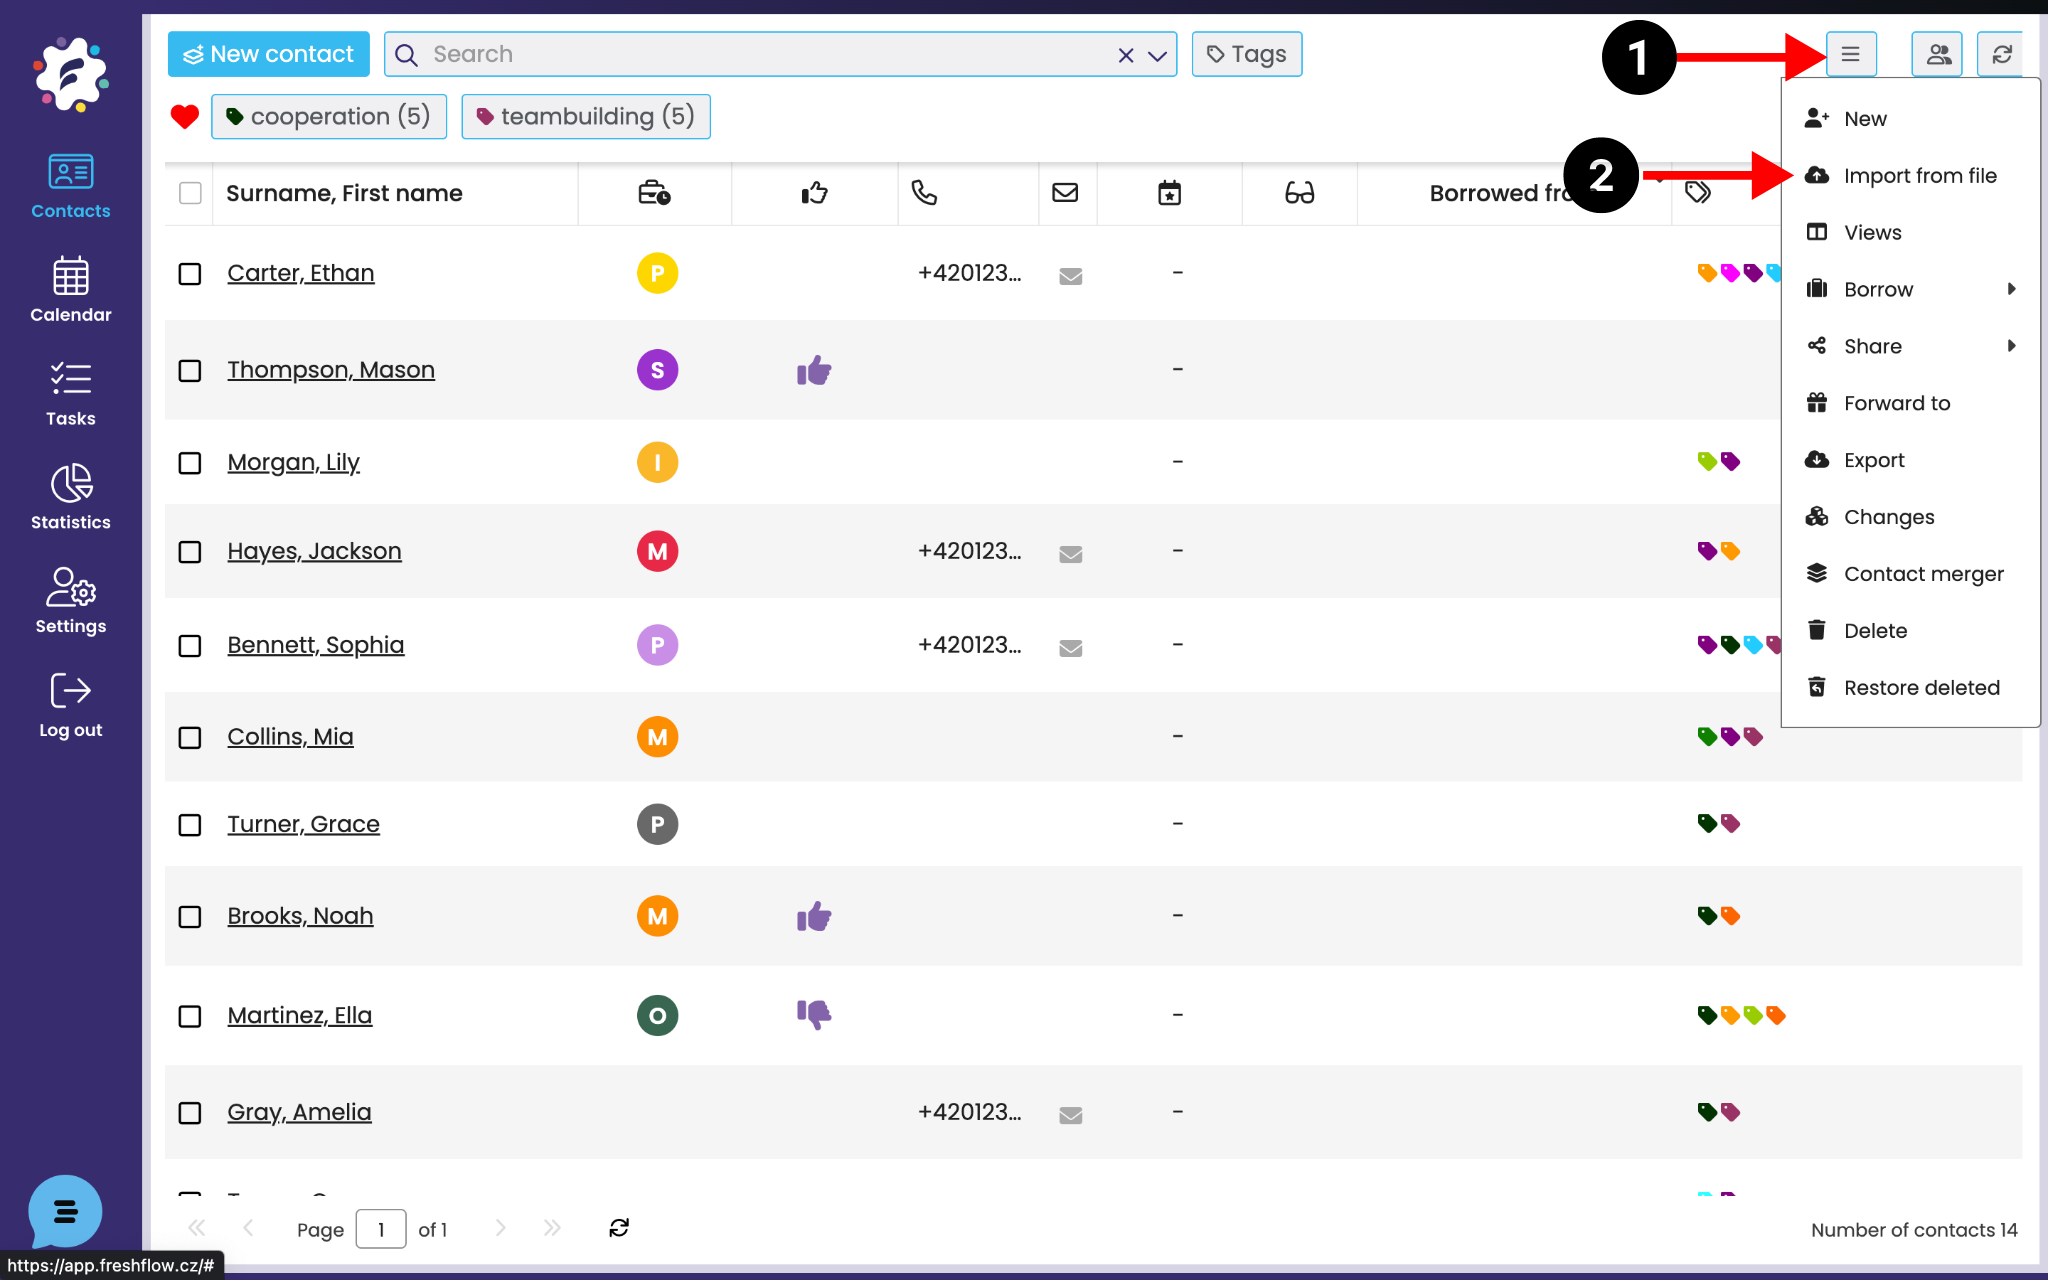Choose Import from file in menu
The image size is (2048, 1280).
coord(1919,176)
